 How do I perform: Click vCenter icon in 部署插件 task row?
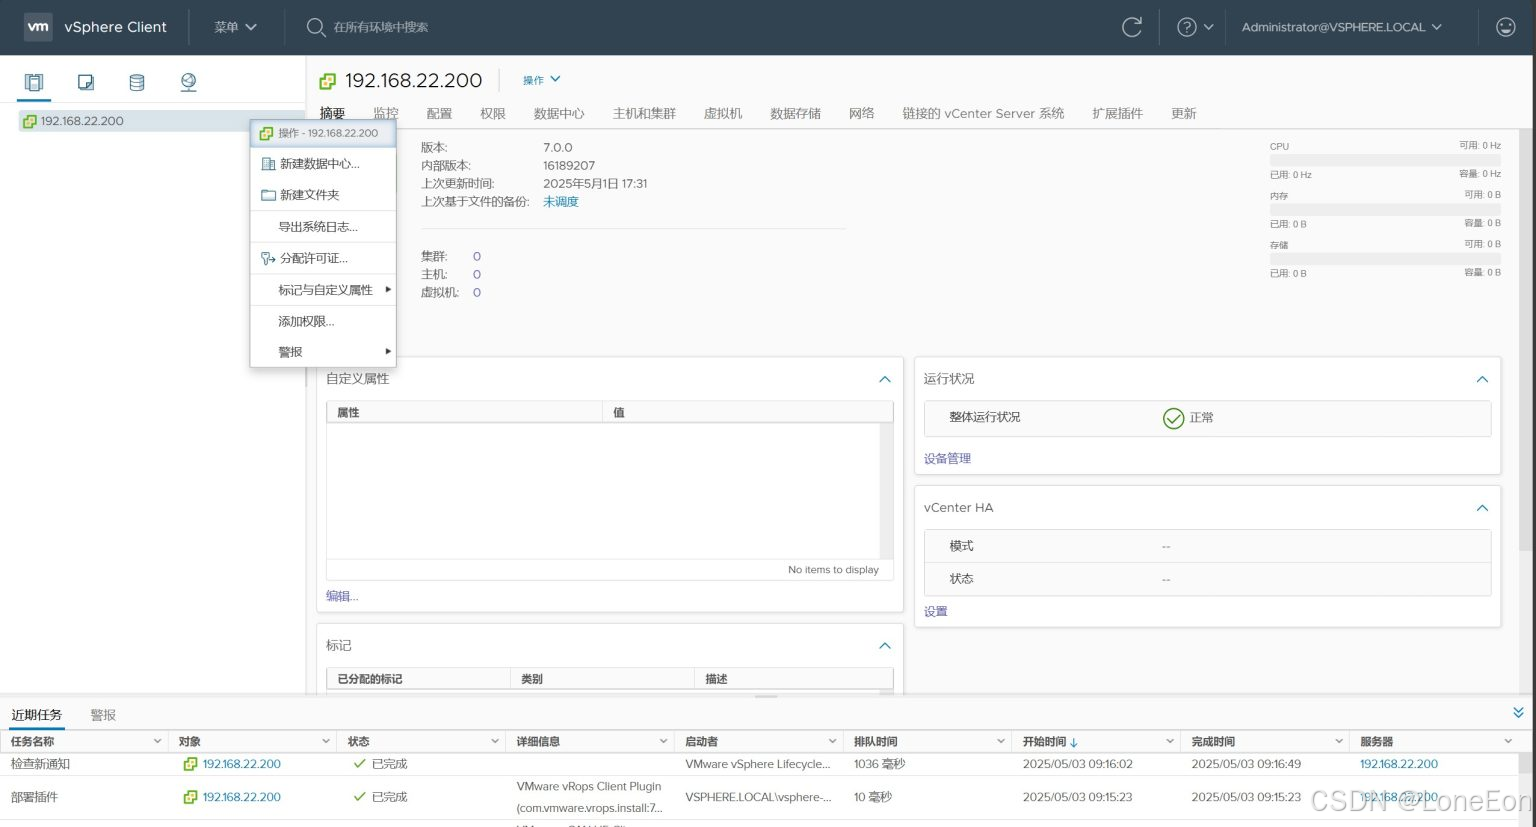(x=190, y=797)
